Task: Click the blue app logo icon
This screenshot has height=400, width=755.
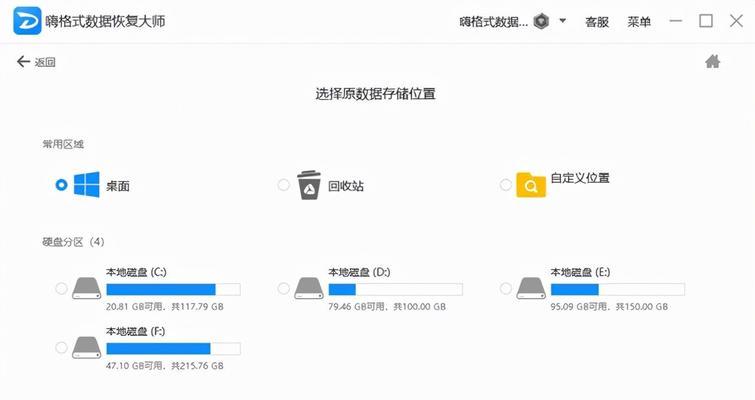Action: pos(27,21)
